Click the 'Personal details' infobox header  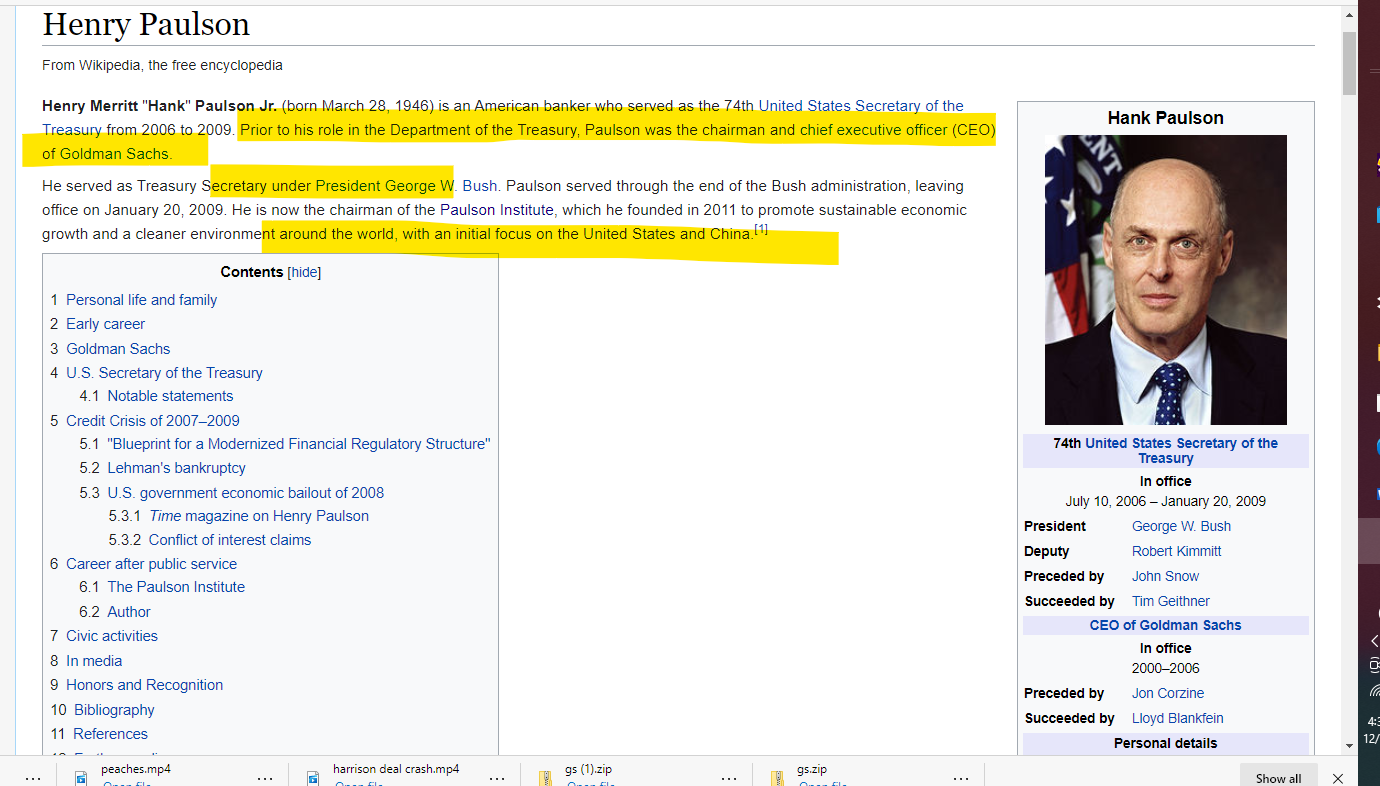pos(1165,743)
